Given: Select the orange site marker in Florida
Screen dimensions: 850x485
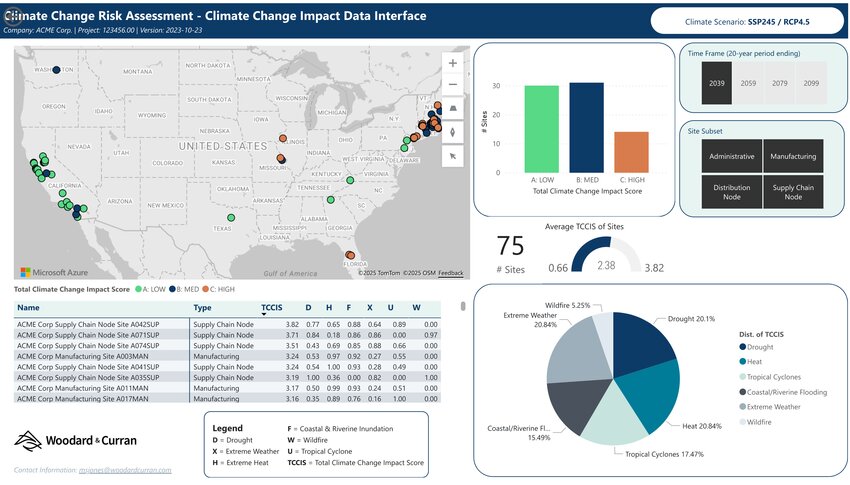Looking at the screenshot, I should (x=350, y=255).
